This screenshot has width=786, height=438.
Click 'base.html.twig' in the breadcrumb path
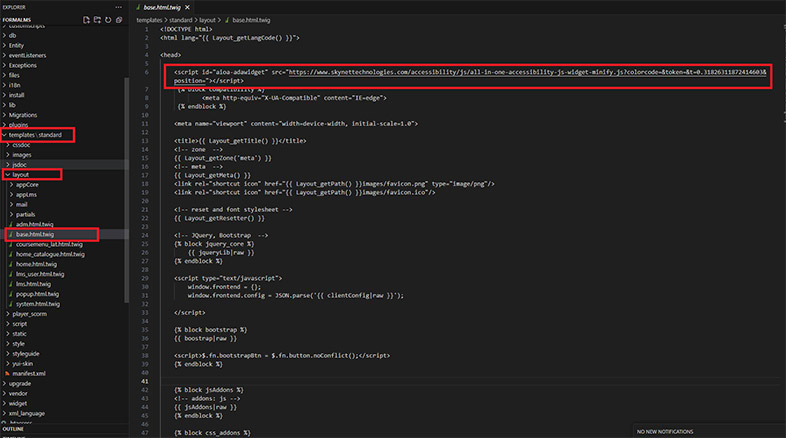click(251, 20)
